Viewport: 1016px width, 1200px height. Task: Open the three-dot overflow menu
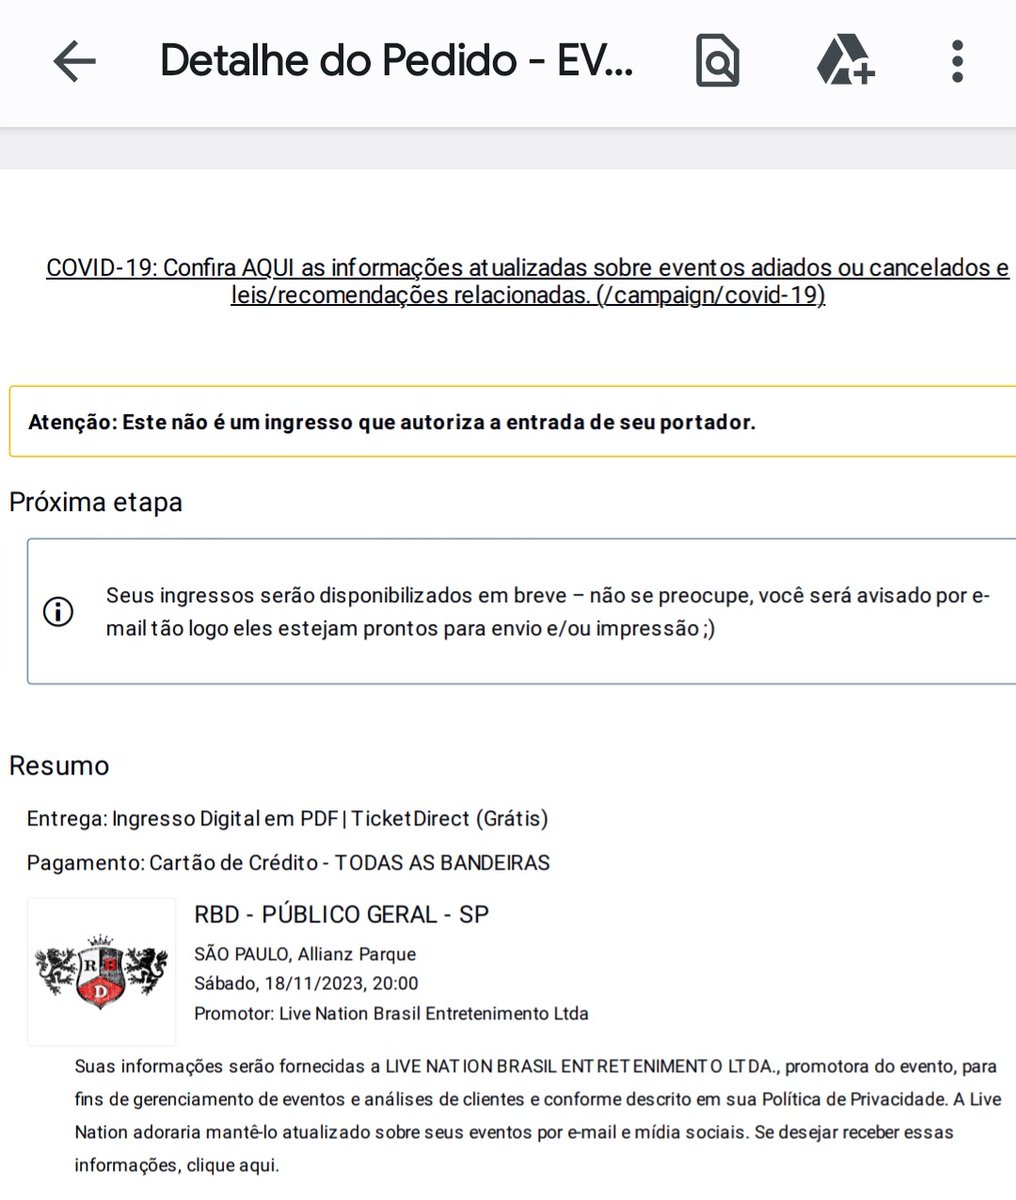[958, 62]
